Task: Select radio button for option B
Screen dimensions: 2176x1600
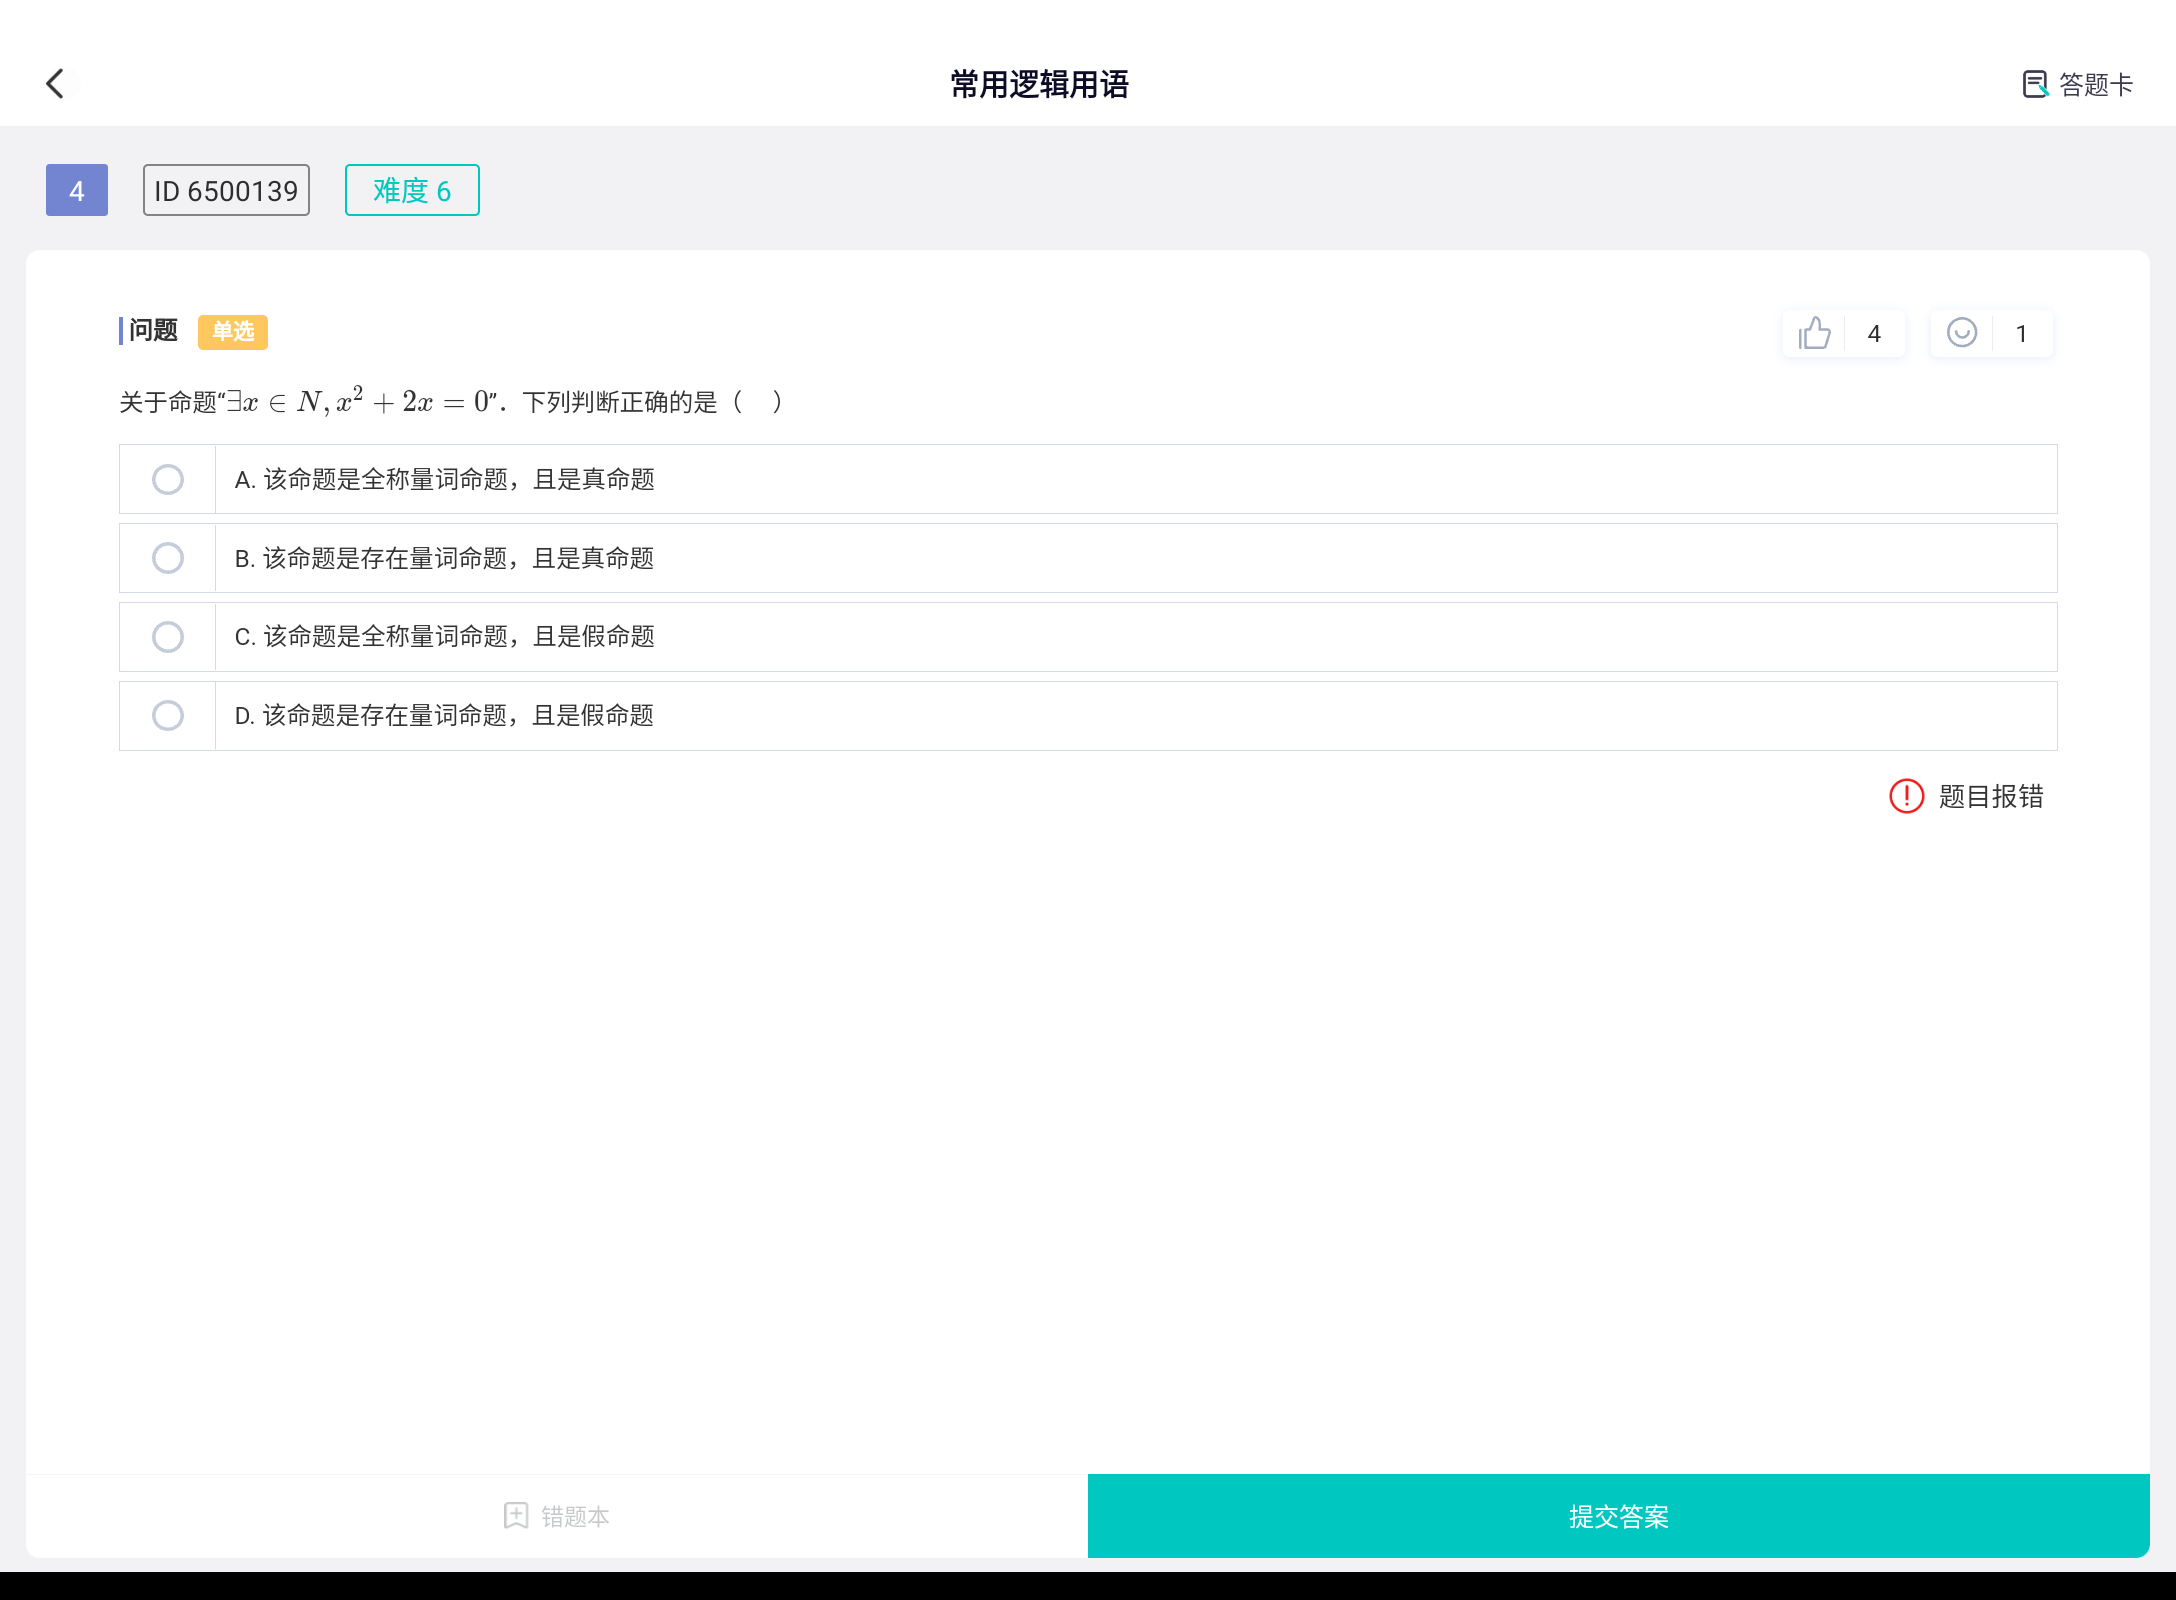Action: 168,558
